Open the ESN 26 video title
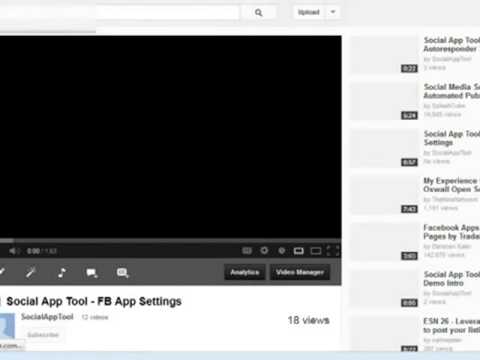The height and width of the screenshot is (360, 480). [452, 326]
